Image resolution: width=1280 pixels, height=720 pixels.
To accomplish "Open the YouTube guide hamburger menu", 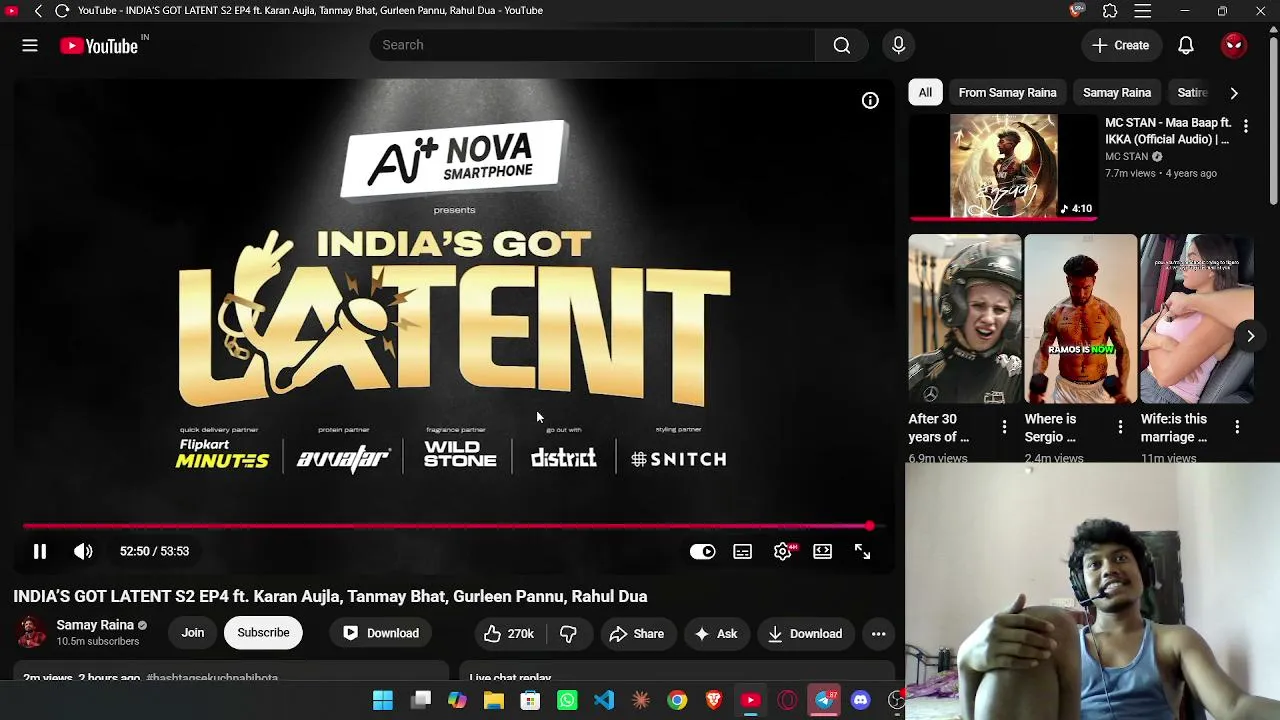I will click(x=30, y=45).
